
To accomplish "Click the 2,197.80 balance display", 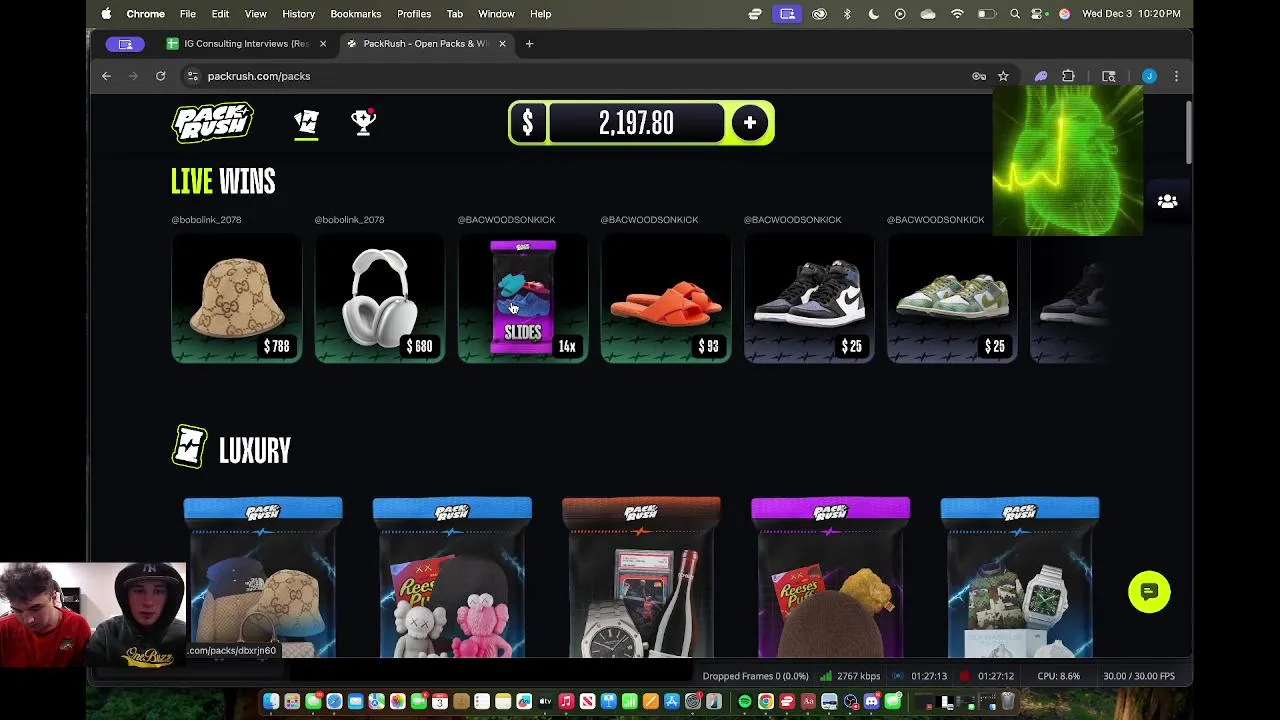I will [x=636, y=123].
